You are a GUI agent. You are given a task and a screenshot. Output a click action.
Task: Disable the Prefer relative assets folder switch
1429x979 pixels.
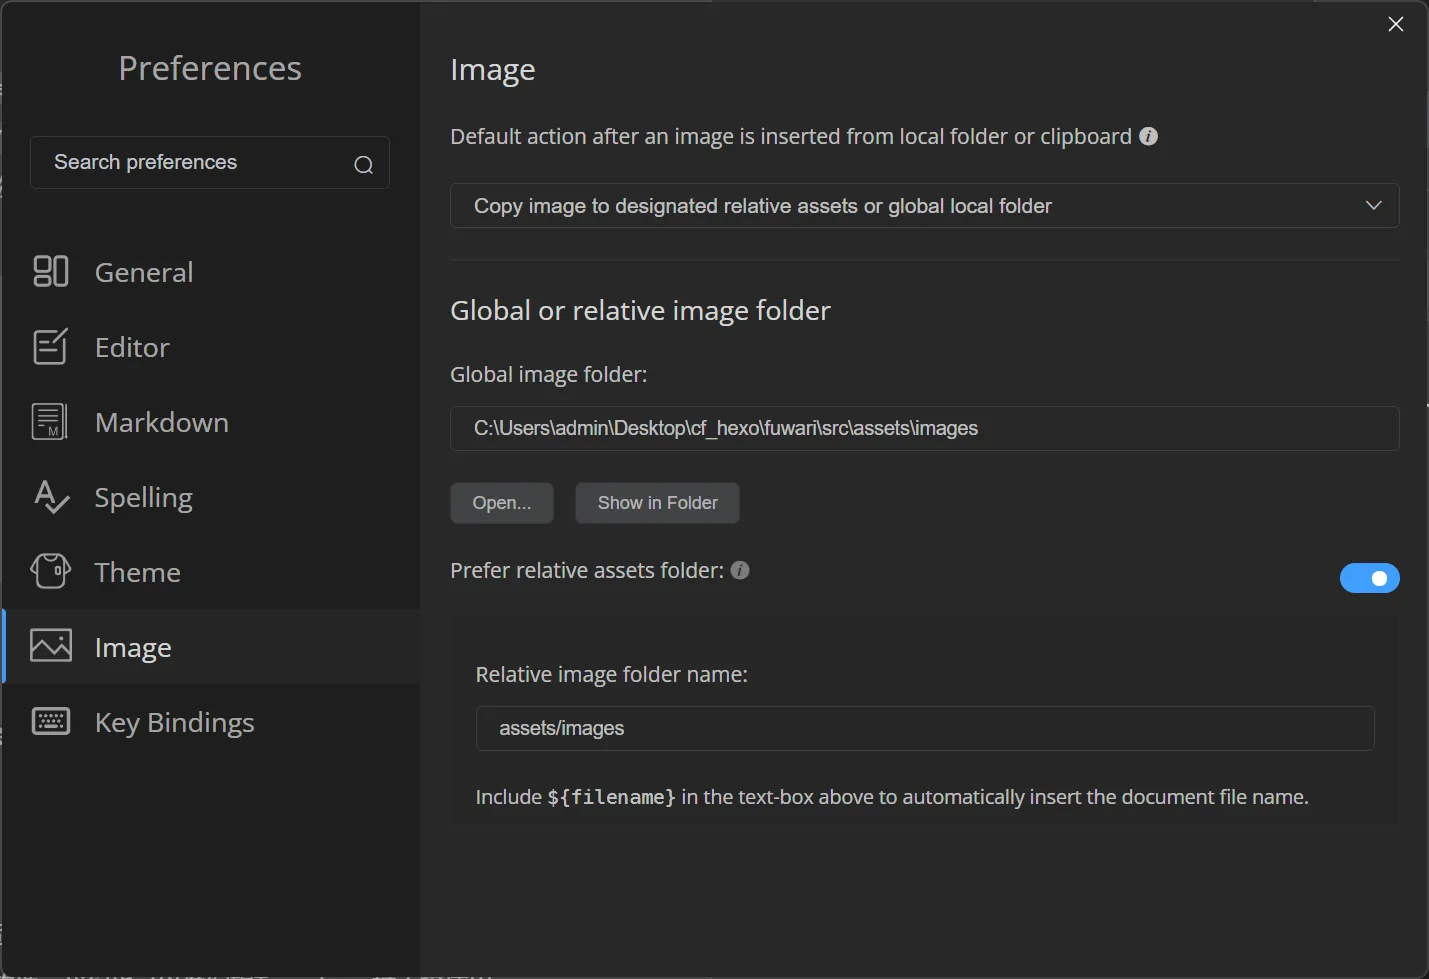click(x=1369, y=578)
